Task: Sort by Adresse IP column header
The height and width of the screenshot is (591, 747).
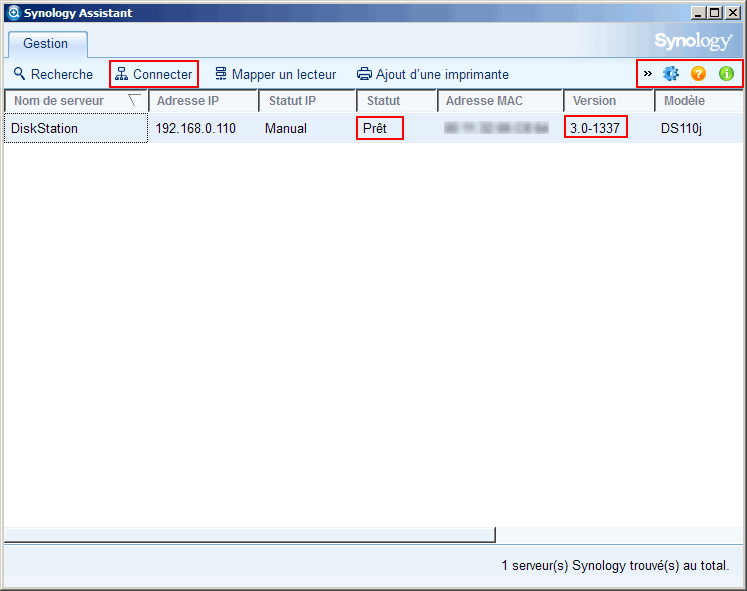Action: [203, 101]
